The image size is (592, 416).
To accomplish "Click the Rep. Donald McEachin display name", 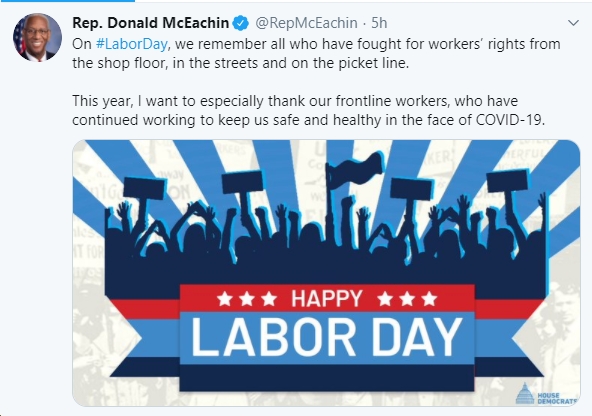I will (150, 23).
